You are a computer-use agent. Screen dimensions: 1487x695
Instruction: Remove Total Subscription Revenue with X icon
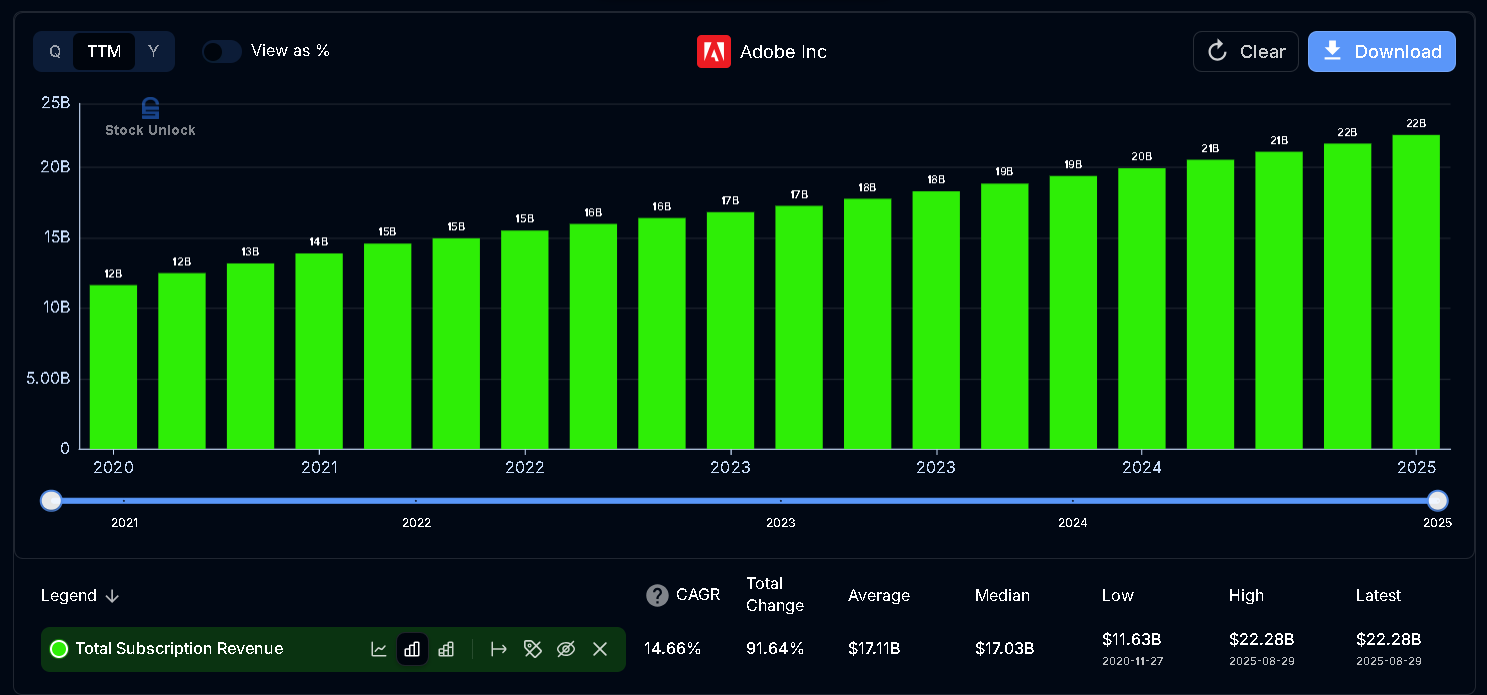(600, 649)
